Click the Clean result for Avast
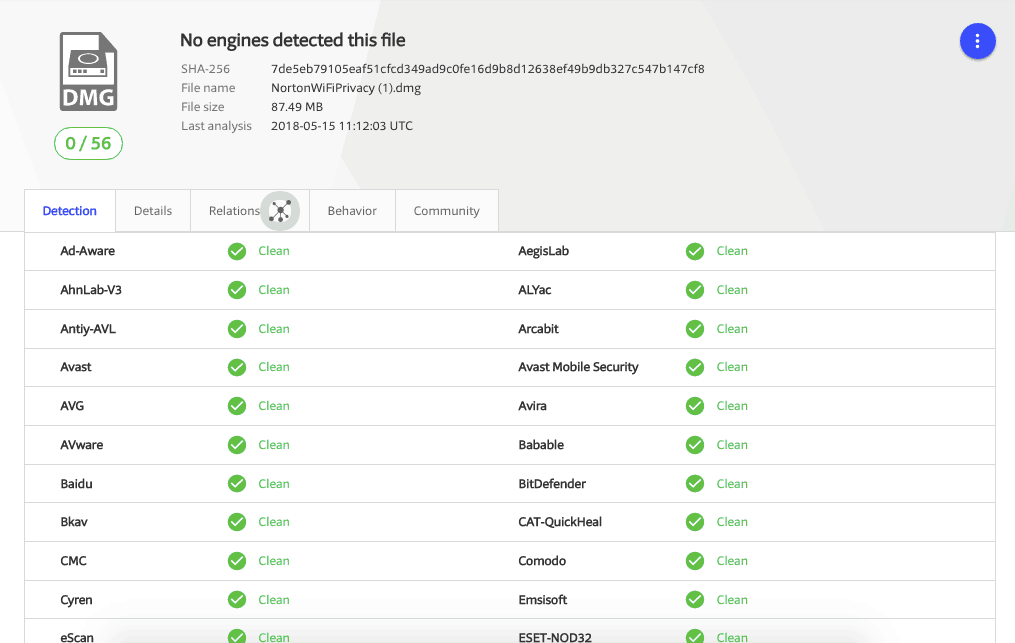This screenshot has width=1015, height=643. 274,367
